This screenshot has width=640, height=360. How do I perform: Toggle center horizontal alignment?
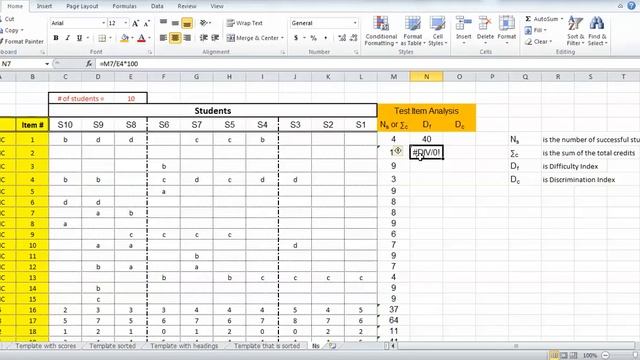[175, 38]
